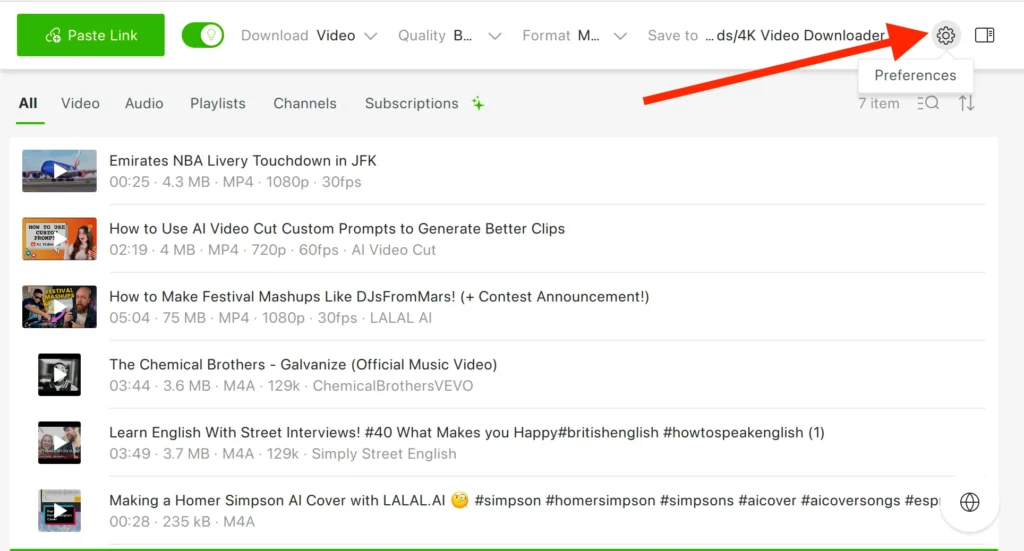Viewport: 1024px width, 551px height.
Task: Click the Paste Link button
Action: [x=91, y=35]
